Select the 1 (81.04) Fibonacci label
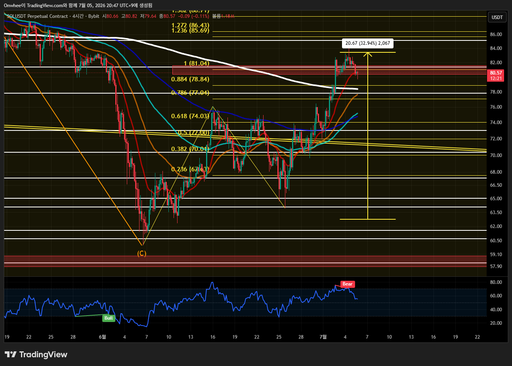The height and width of the screenshot is (366, 512). pos(197,63)
